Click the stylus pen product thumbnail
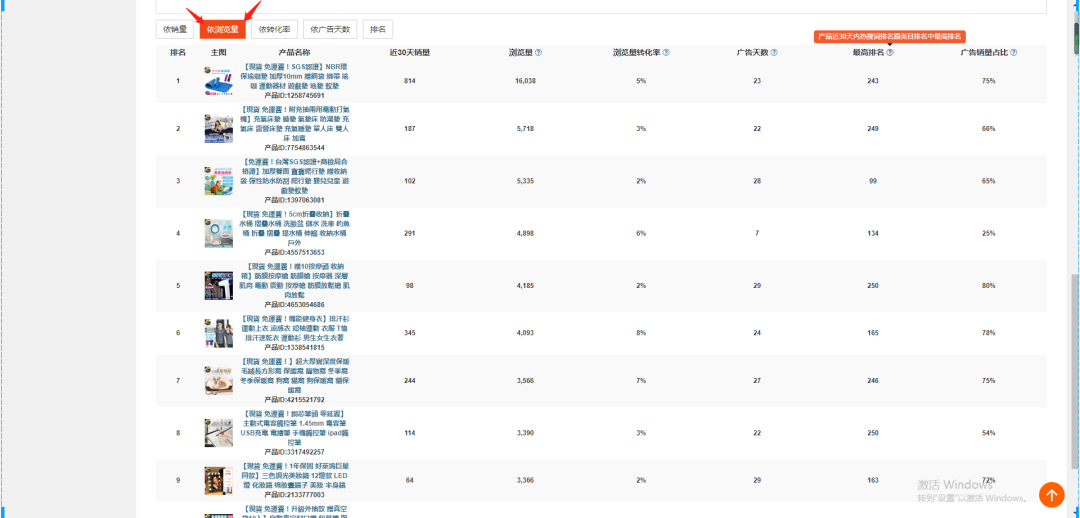1080x518 pixels. 218,433
